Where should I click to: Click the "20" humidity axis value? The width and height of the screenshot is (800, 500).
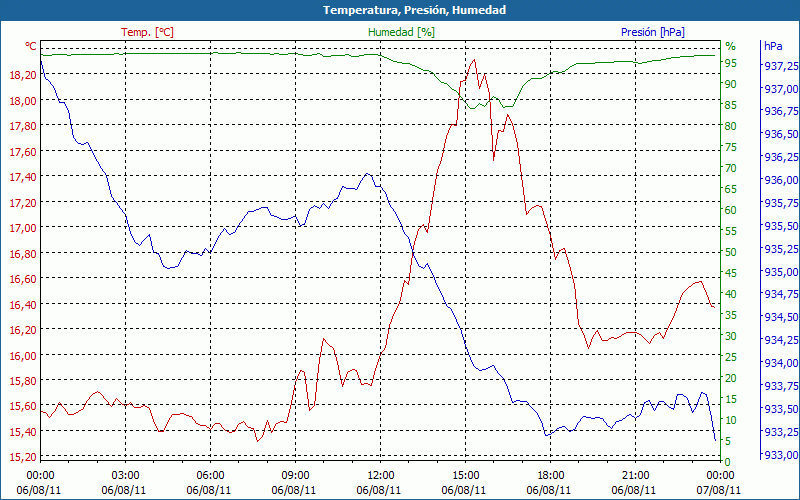pyautogui.click(x=731, y=378)
